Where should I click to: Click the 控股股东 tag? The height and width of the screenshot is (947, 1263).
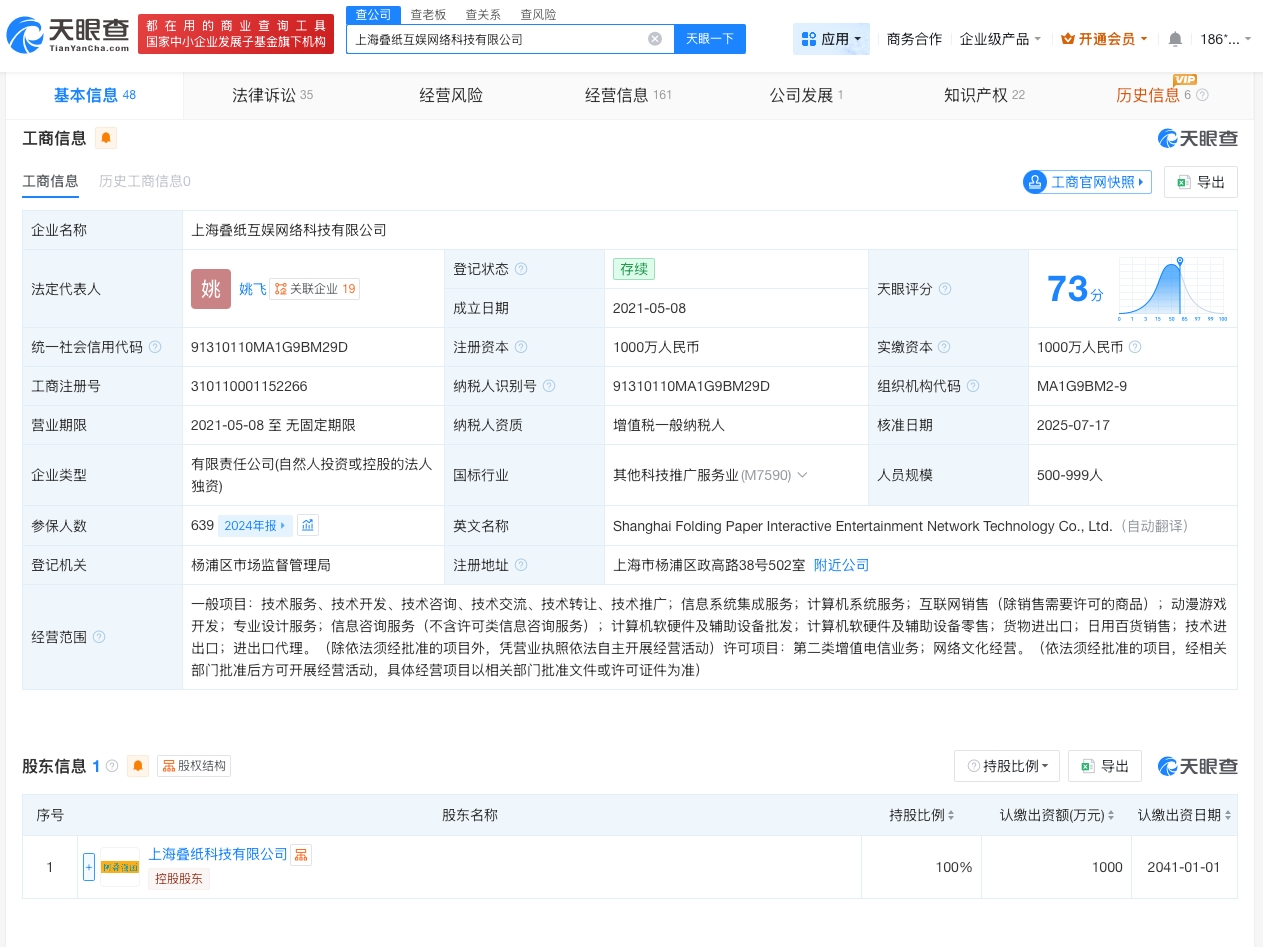point(179,879)
